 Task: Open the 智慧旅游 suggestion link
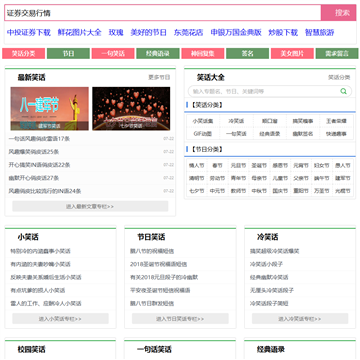tap(319, 32)
